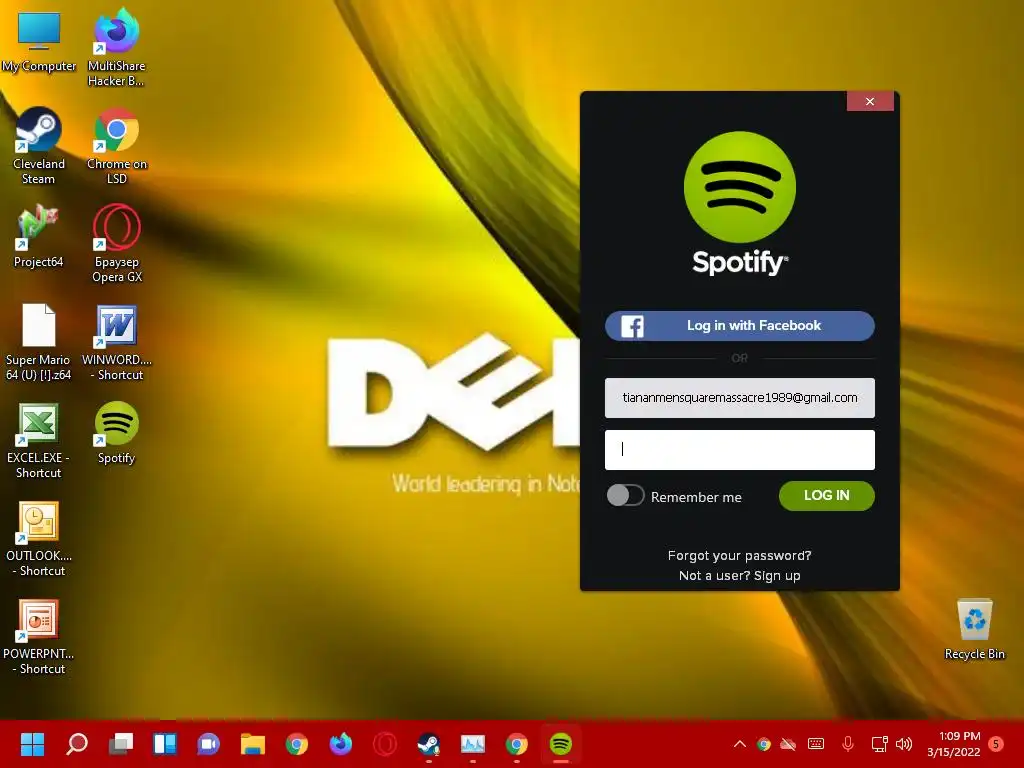Open Chat app in taskbar
Image resolution: width=1024 pixels, height=768 pixels.
pos(208,744)
